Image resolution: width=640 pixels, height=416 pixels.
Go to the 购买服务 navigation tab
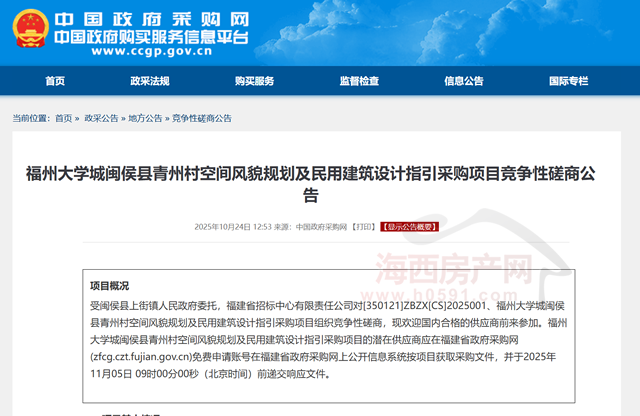pos(254,81)
